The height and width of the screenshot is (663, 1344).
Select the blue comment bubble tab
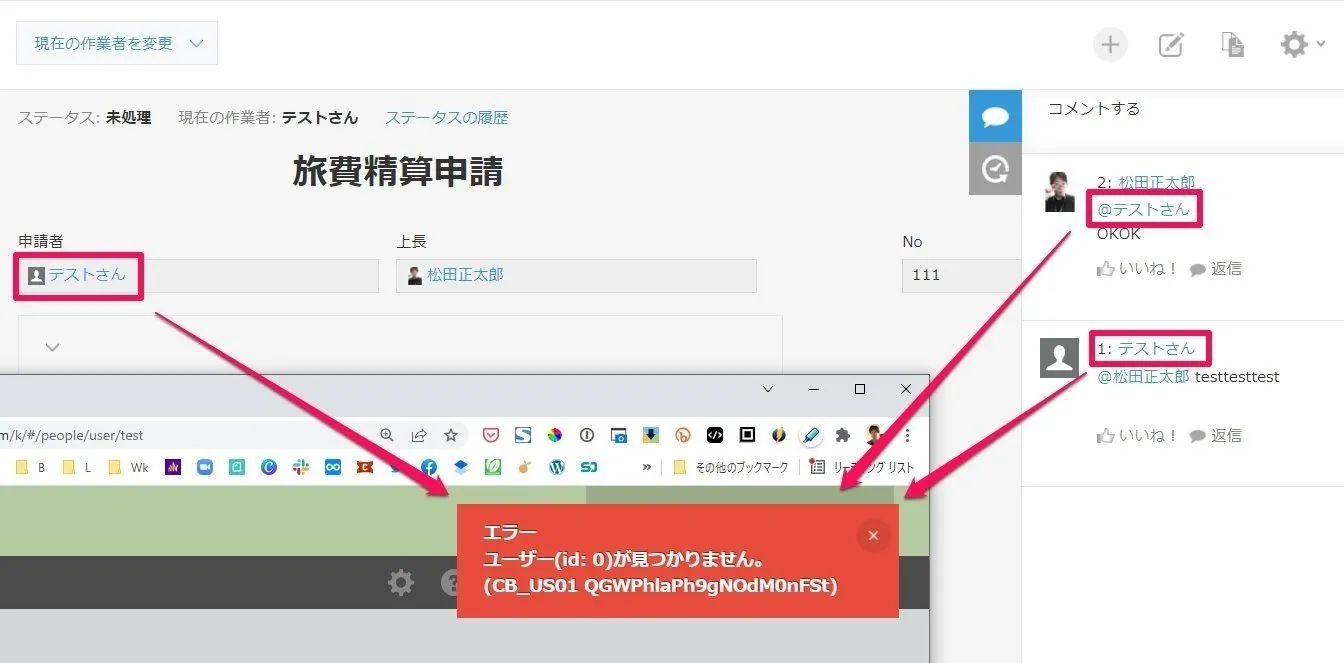tap(995, 116)
